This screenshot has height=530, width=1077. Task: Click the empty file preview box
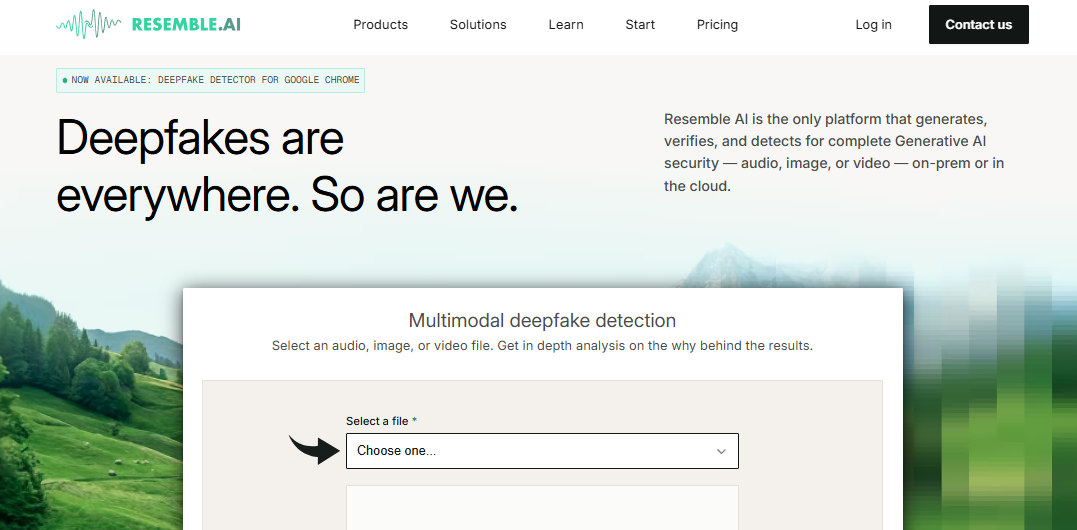pyautogui.click(x=542, y=507)
